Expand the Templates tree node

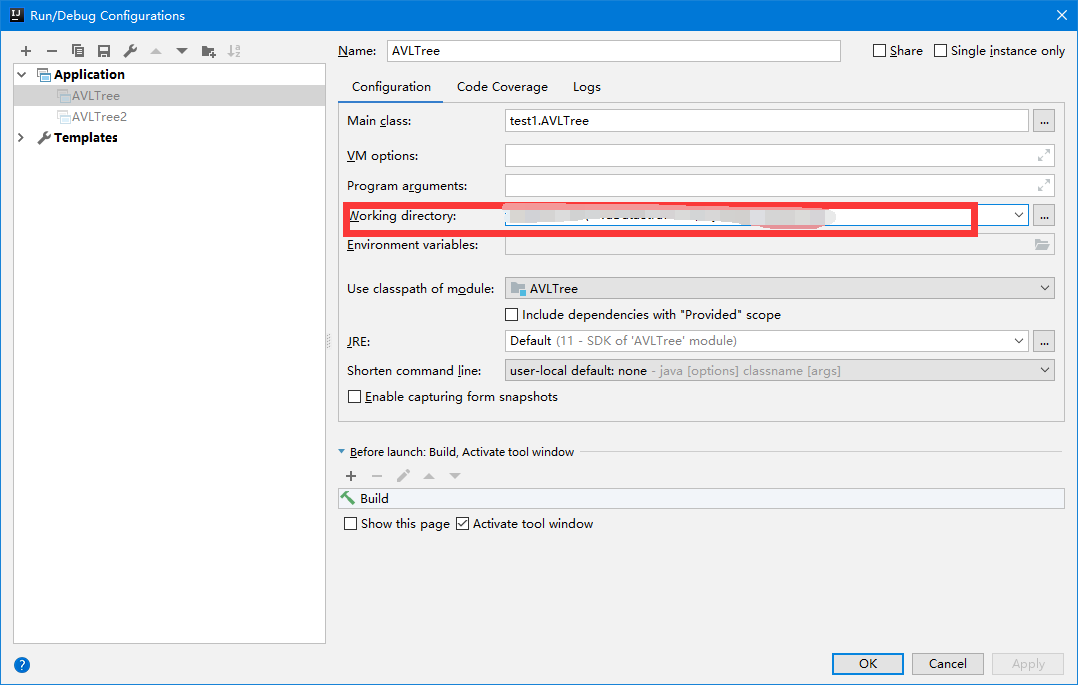point(21,138)
